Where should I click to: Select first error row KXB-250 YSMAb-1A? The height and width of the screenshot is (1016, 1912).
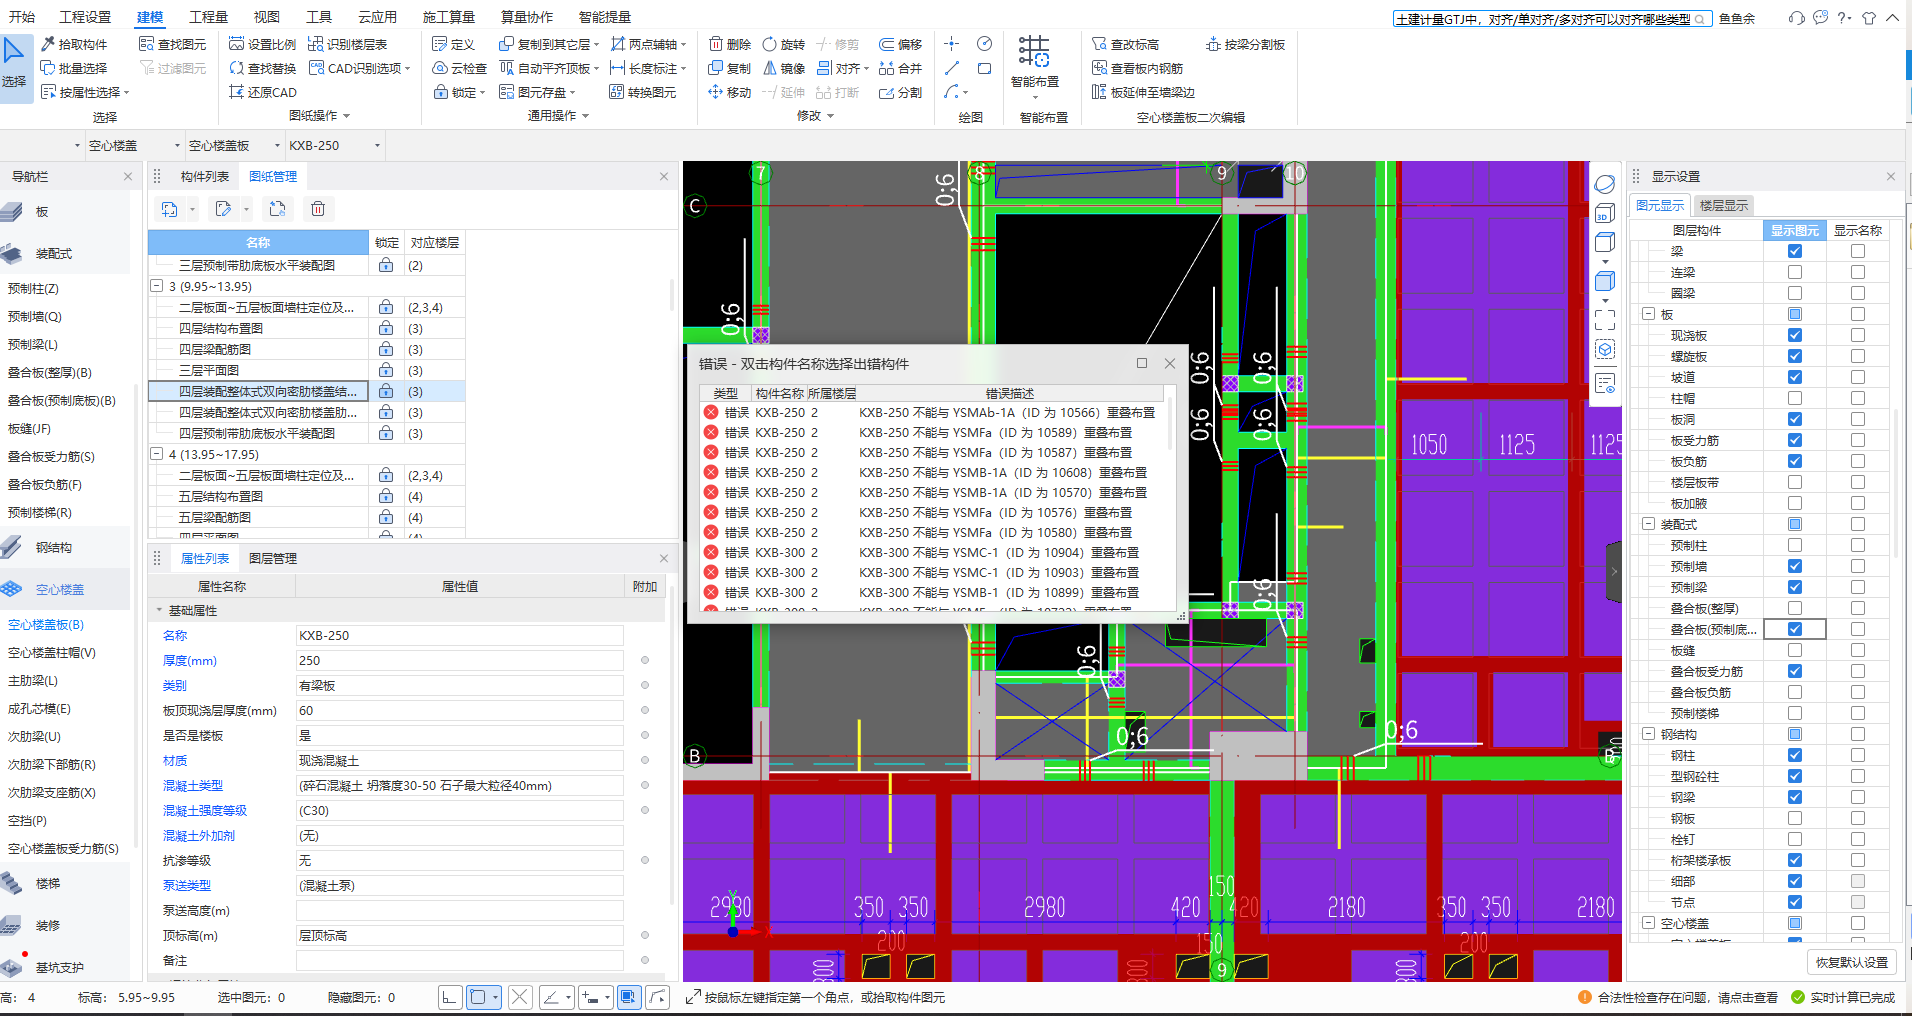932,412
